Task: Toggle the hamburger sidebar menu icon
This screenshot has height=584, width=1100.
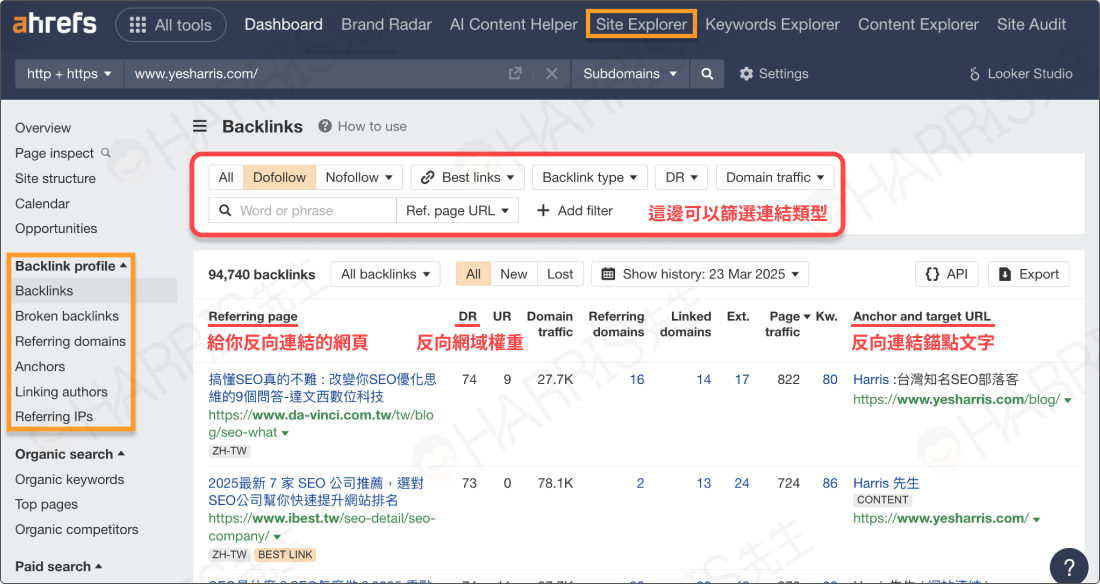Action: pyautogui.click(x=200, y=126)
